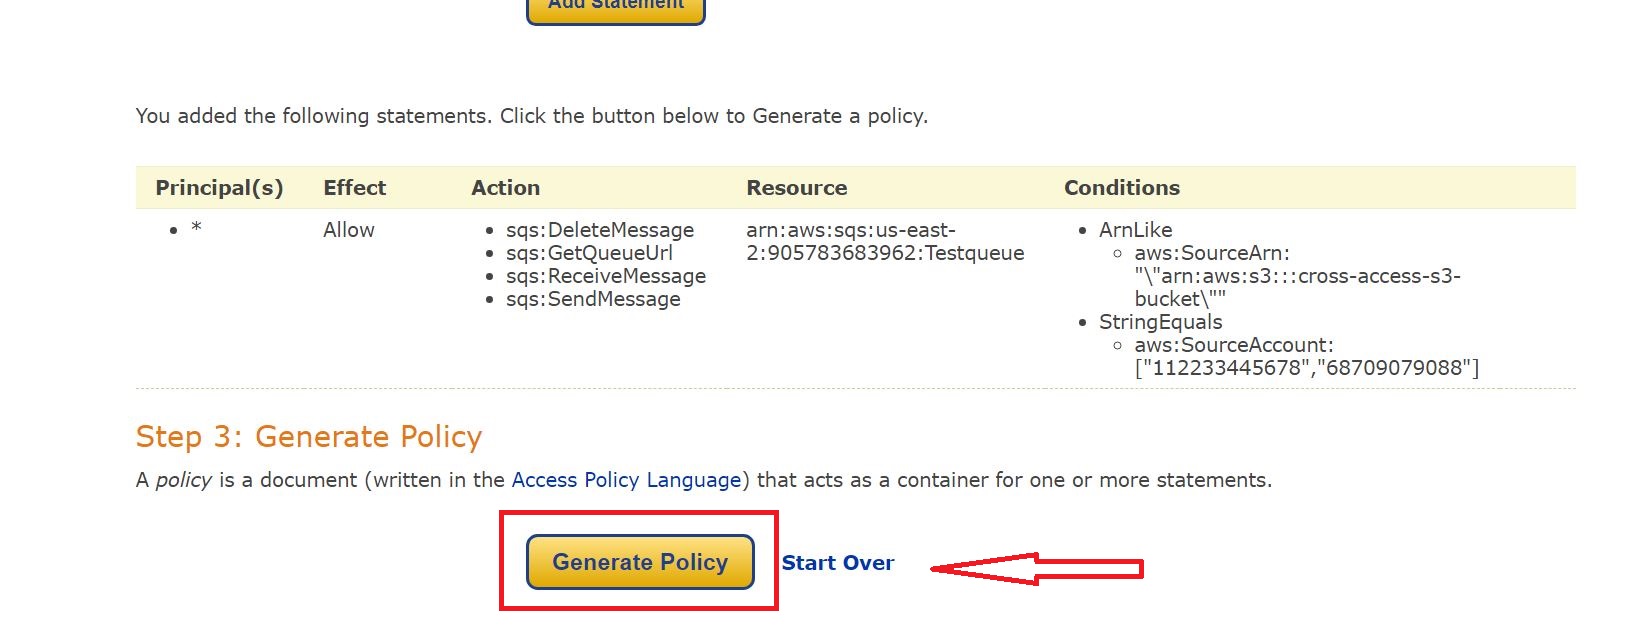Click the Conditions column header
The width and height of the screenshot is (1651, 637).
pos(1121,188)
